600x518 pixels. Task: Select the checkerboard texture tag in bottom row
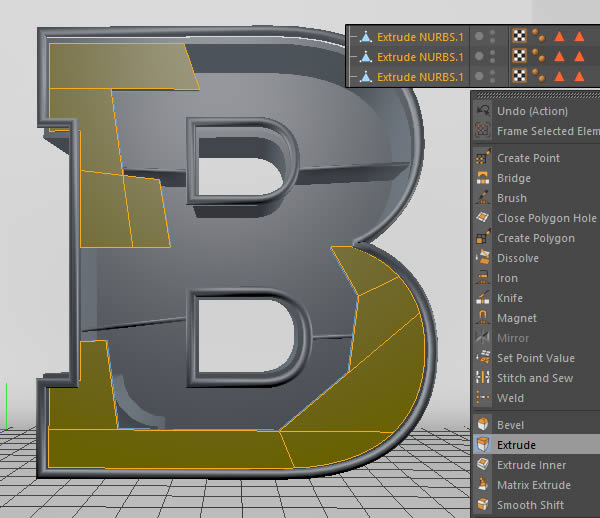click(519, 76)
